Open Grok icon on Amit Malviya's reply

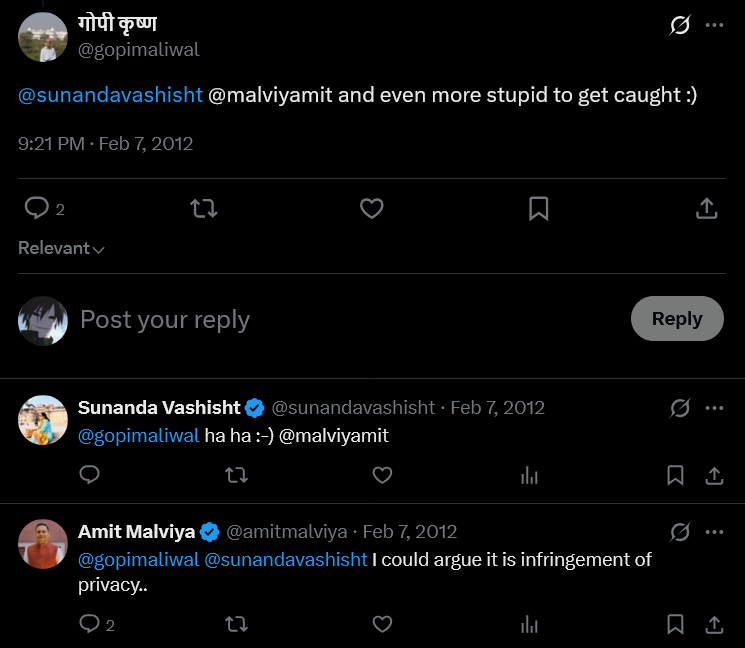click(679, 532)
